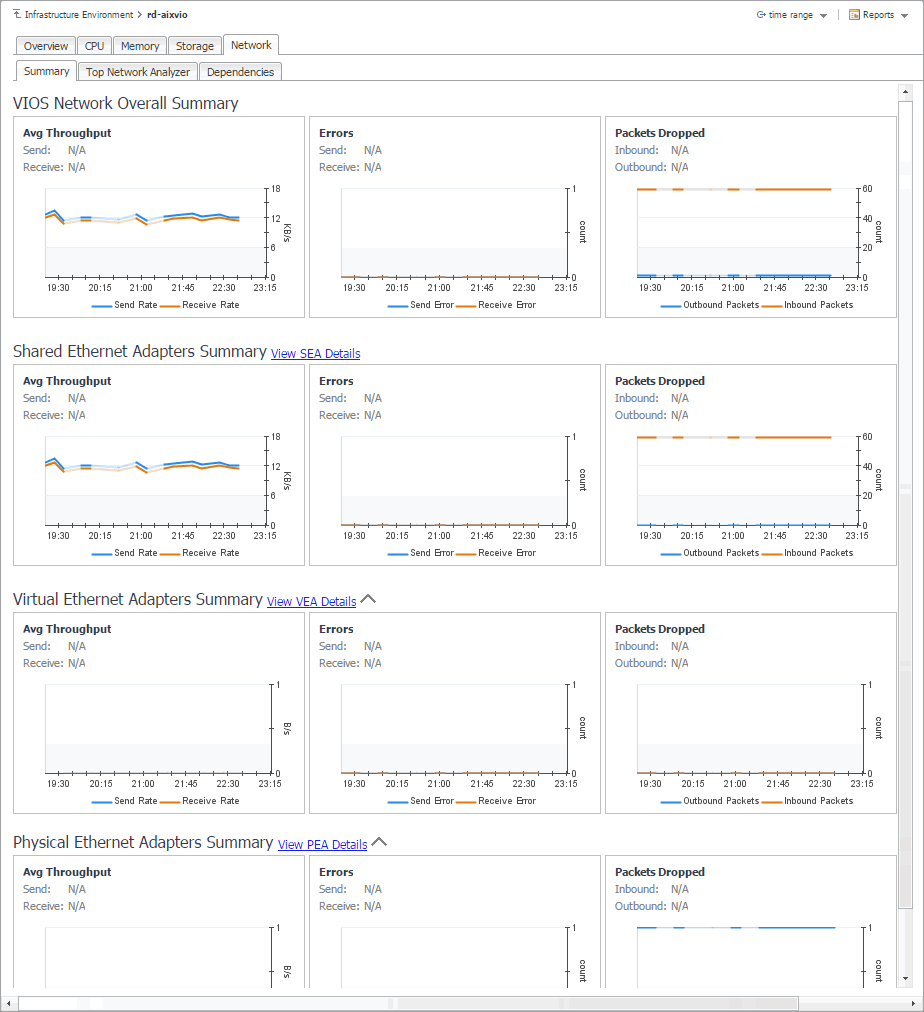This screenshot has width=924, height=1012.
Task: Select the Dependencies subtab
Action: [240, 72]
